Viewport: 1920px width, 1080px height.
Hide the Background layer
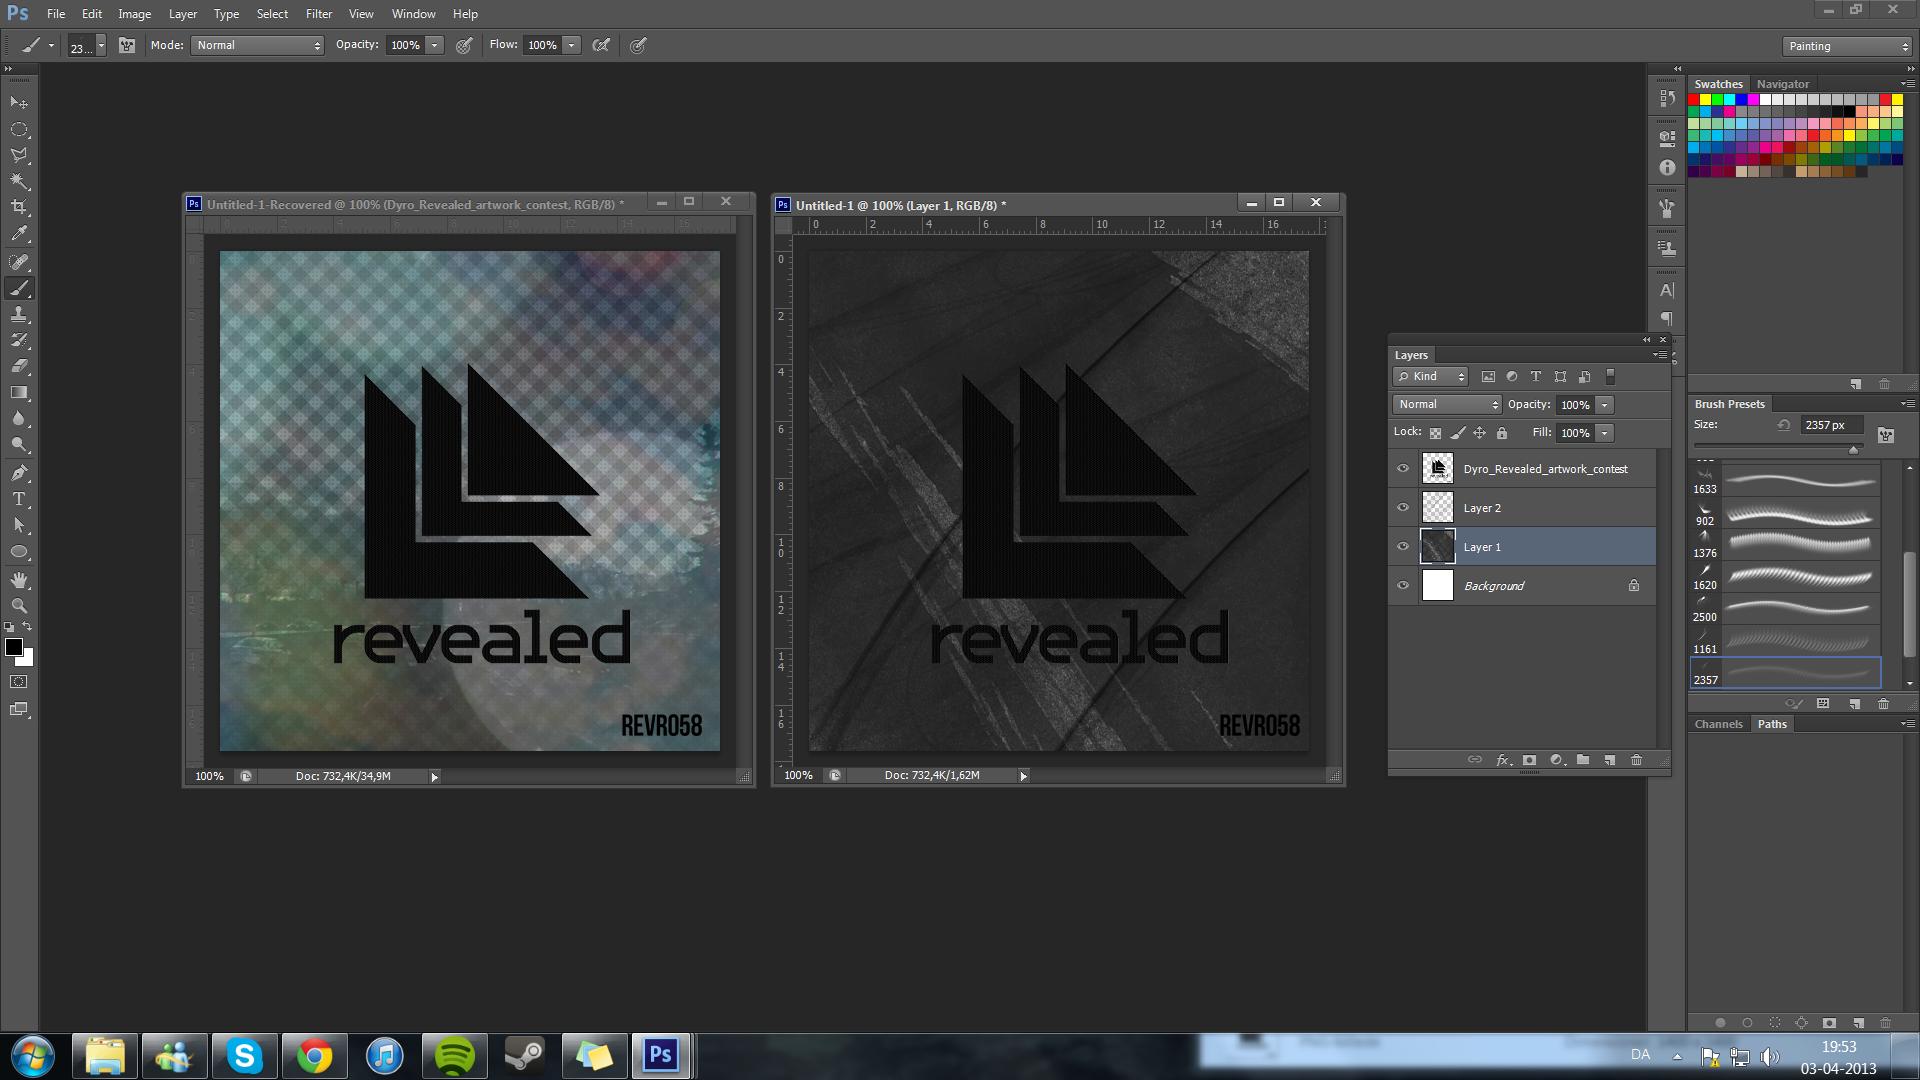pyautogui.click(x=1402, y=585)
